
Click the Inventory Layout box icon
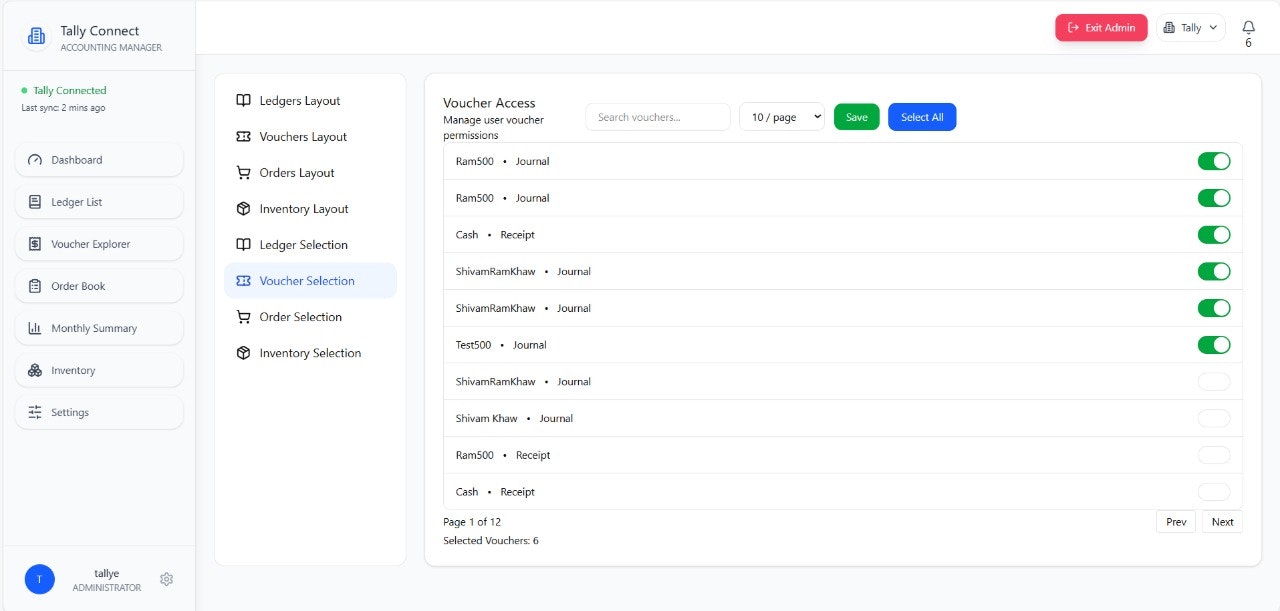[243, 209]
